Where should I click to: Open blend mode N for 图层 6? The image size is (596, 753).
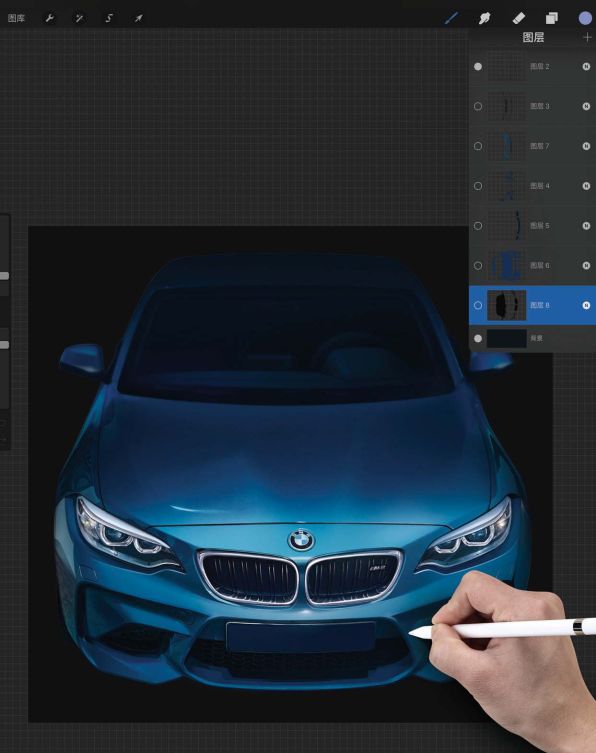click(x=586, y=266)
